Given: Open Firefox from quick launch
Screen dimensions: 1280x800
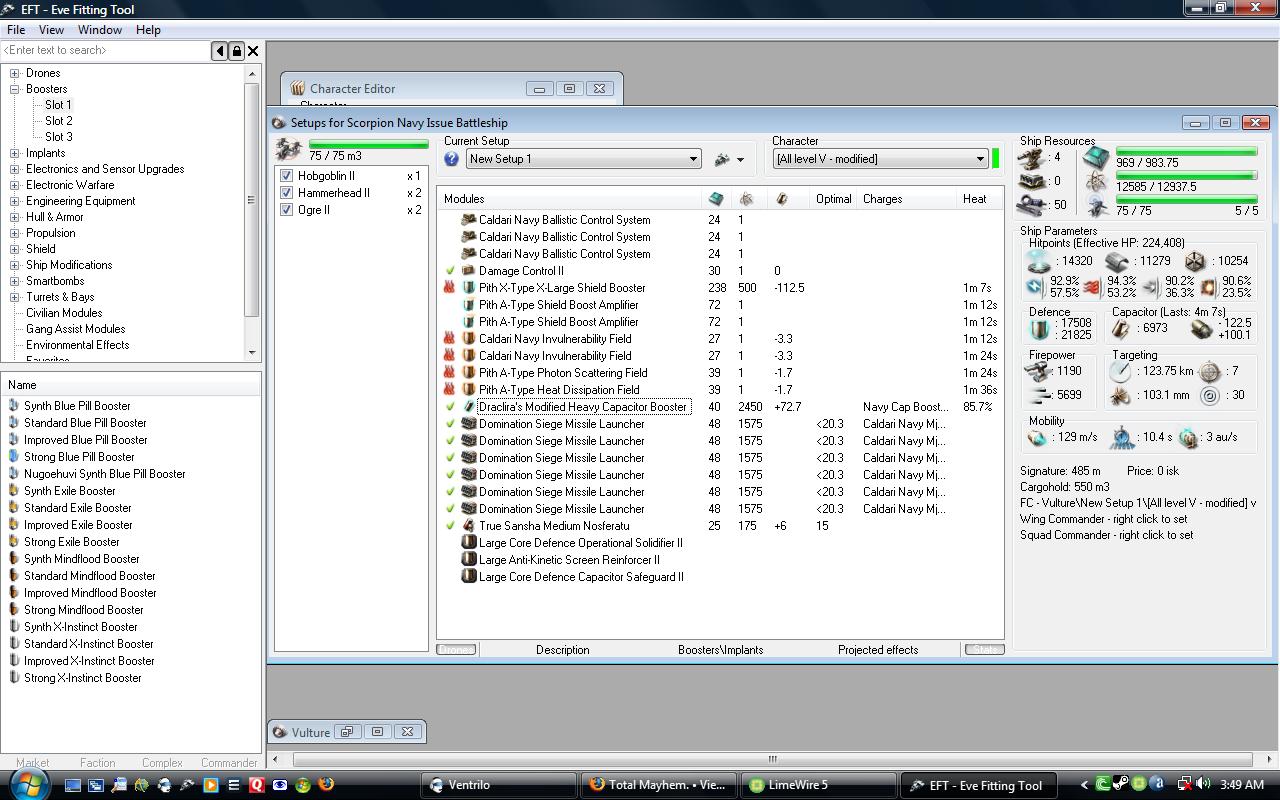Looking at the screenshot, I should coord(326,785).
